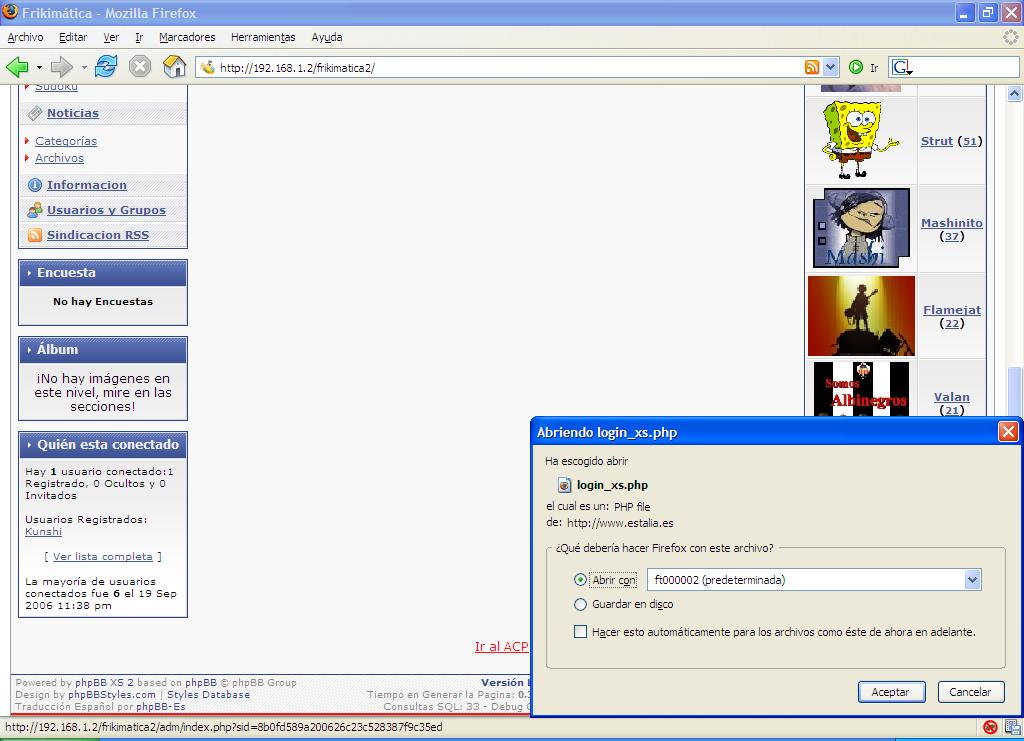Click the red Ir al ACP link

pyautogui.click(x=502, y=646)
